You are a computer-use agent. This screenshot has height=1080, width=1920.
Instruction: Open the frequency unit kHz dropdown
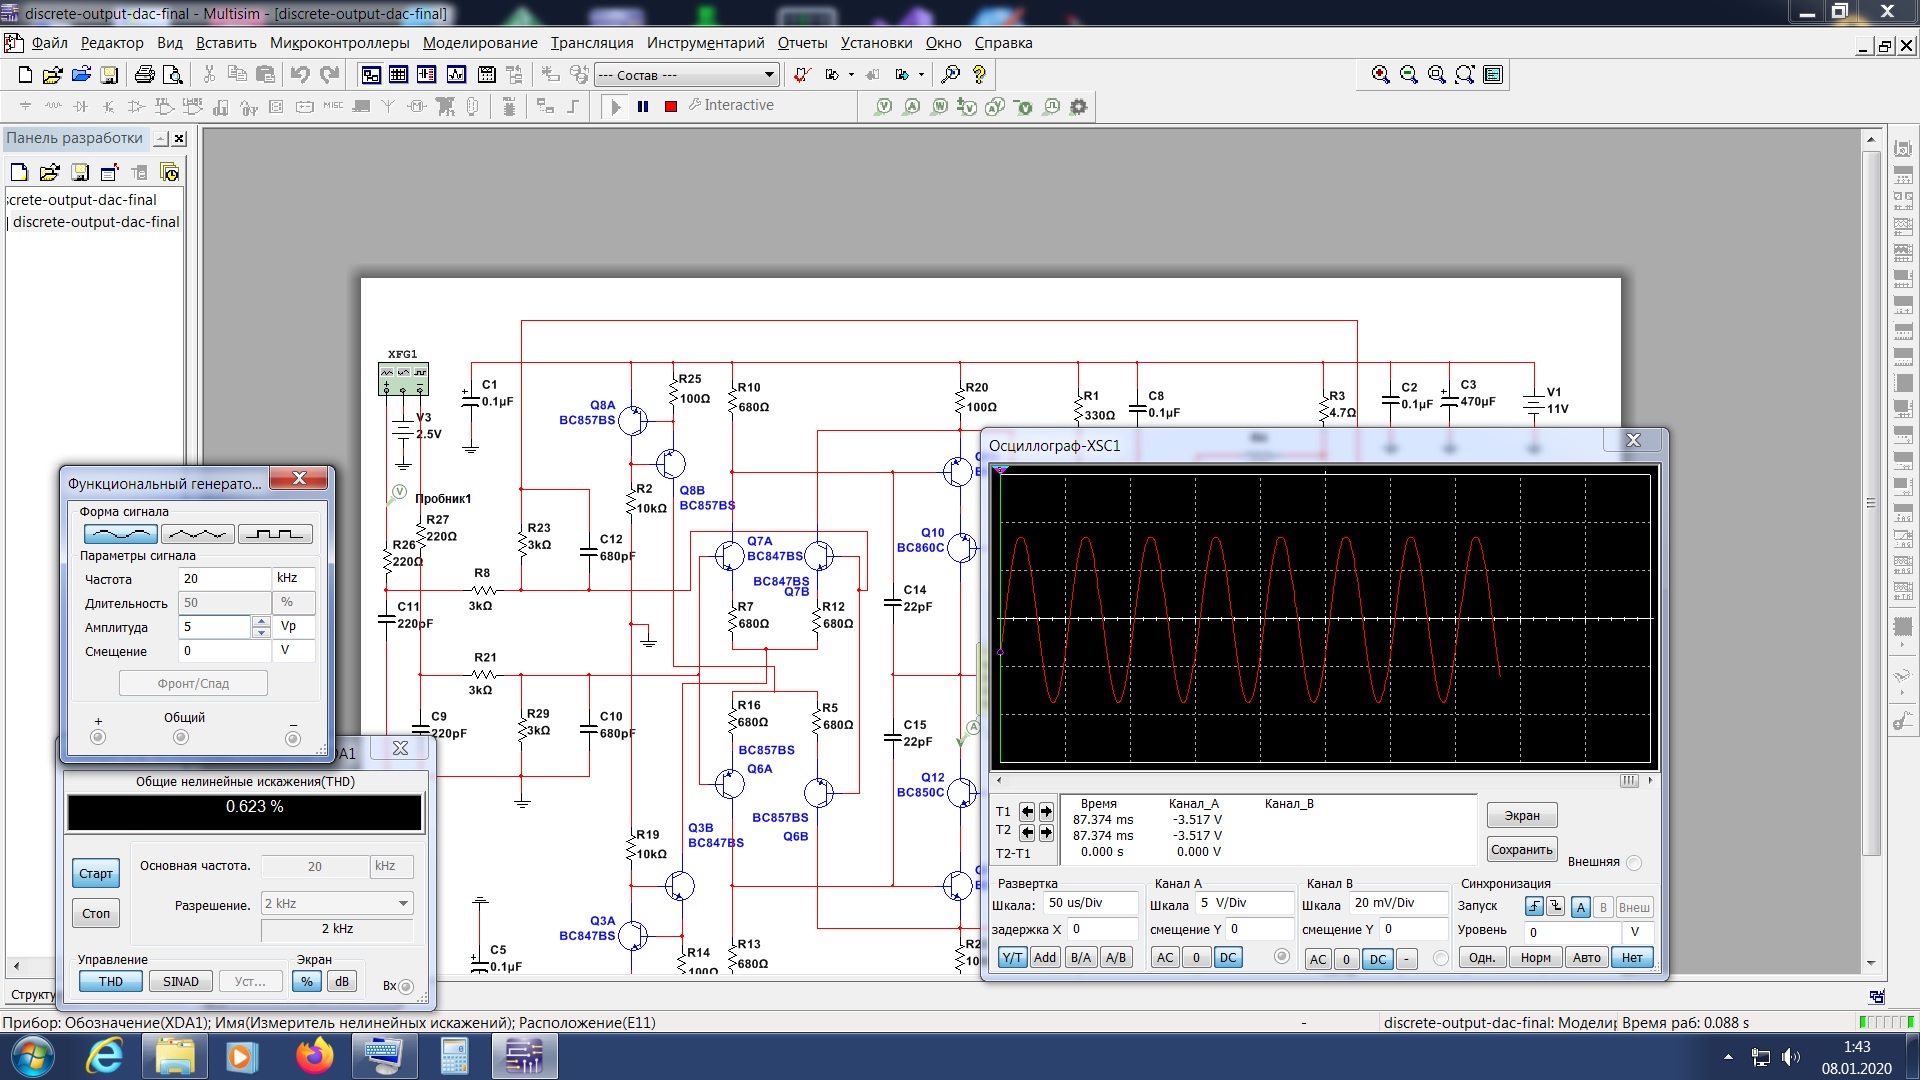pos(294,578)
